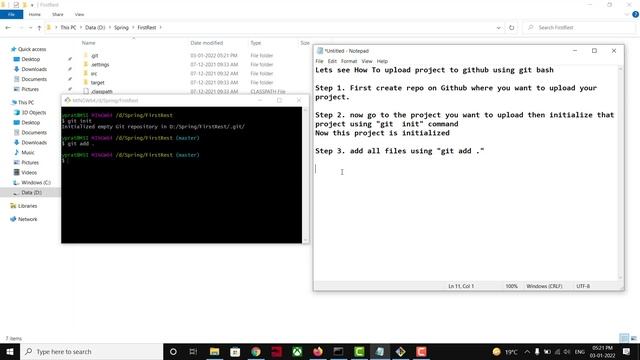
Task: Open File Explorer help icon
Action: click(636, 14)
